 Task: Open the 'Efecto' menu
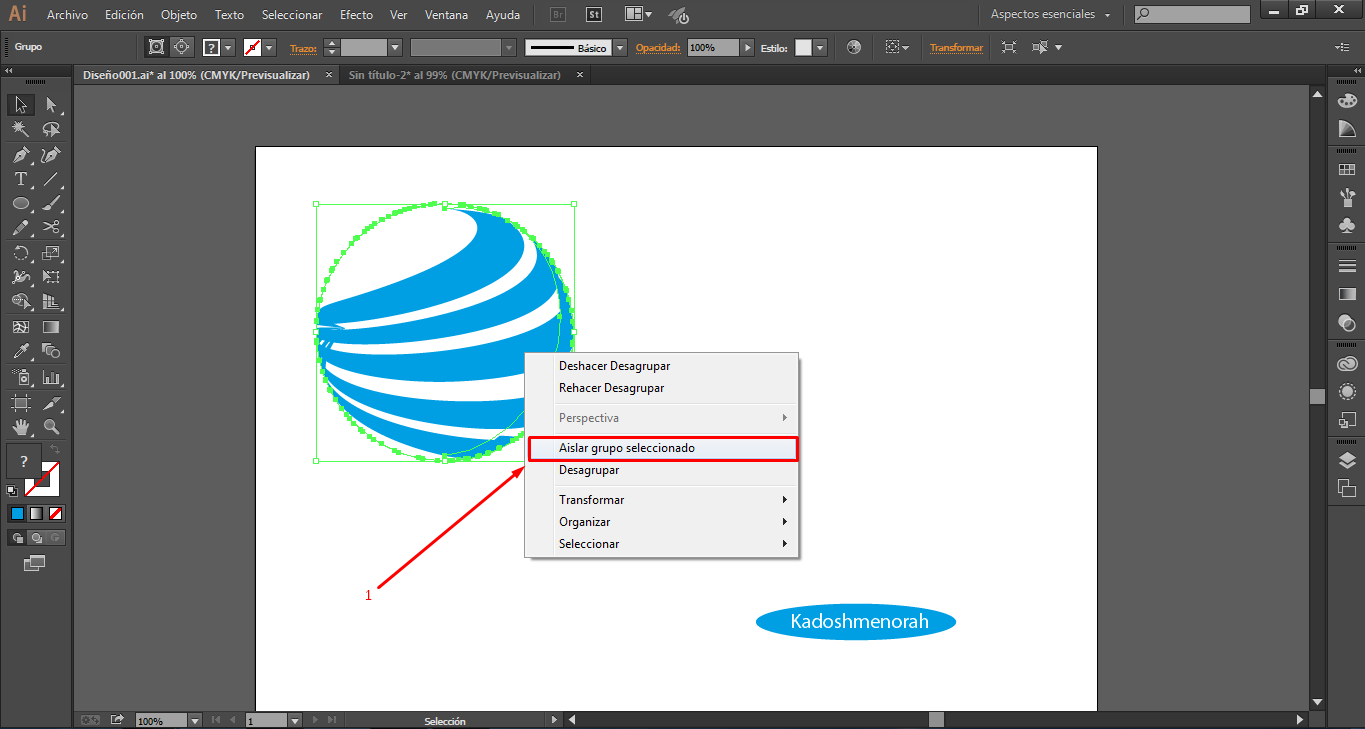(x=356, y=15)
